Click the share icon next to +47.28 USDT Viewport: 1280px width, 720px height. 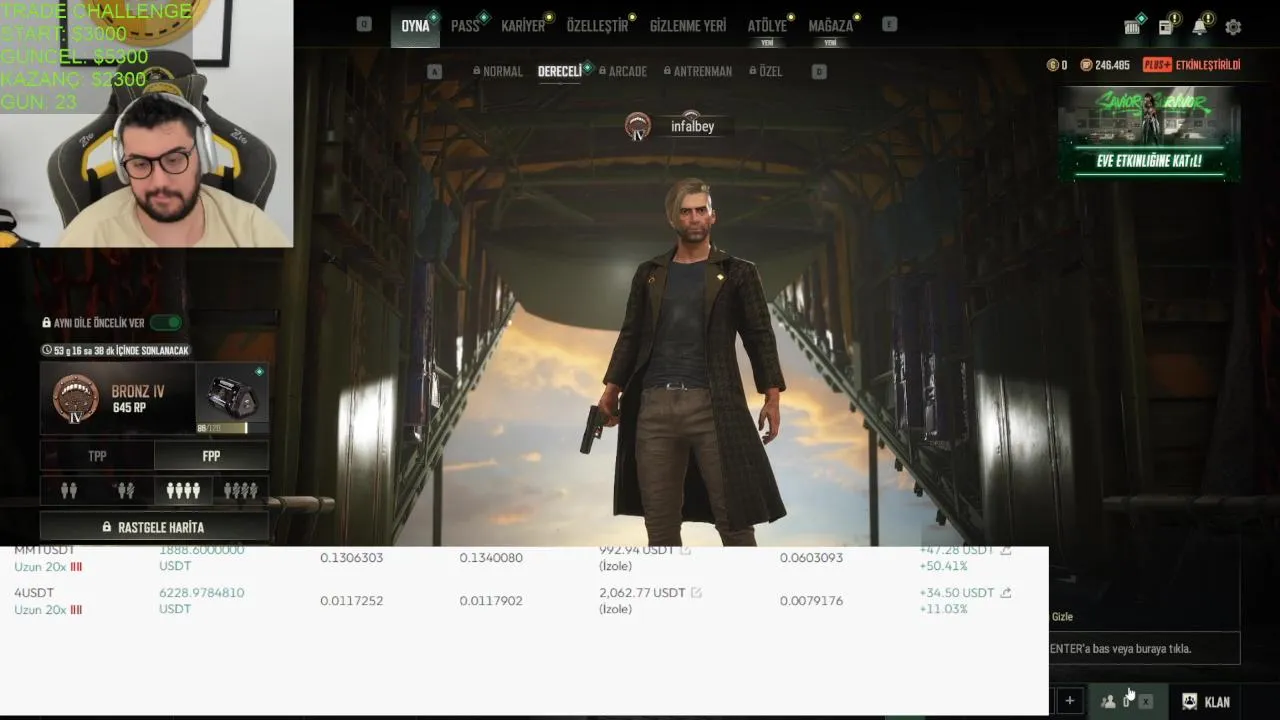click(x=1006, y=551)
